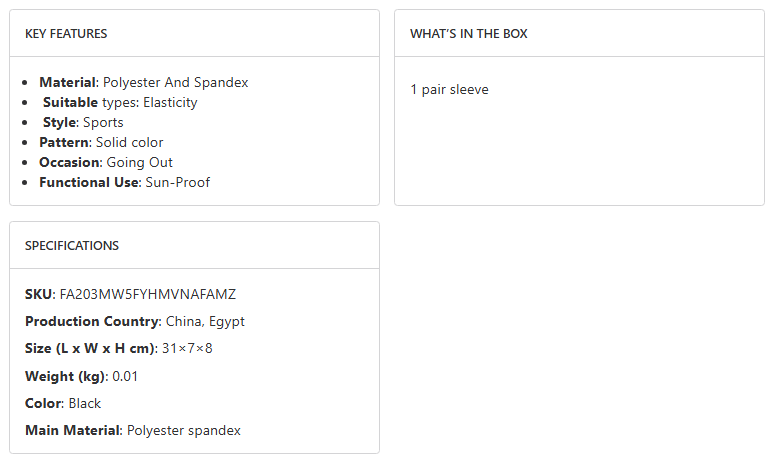Image resolution: width=775 pixels, height=467 pixels.
Task: Select the Color: Black specification
Action: coord(63,403)
